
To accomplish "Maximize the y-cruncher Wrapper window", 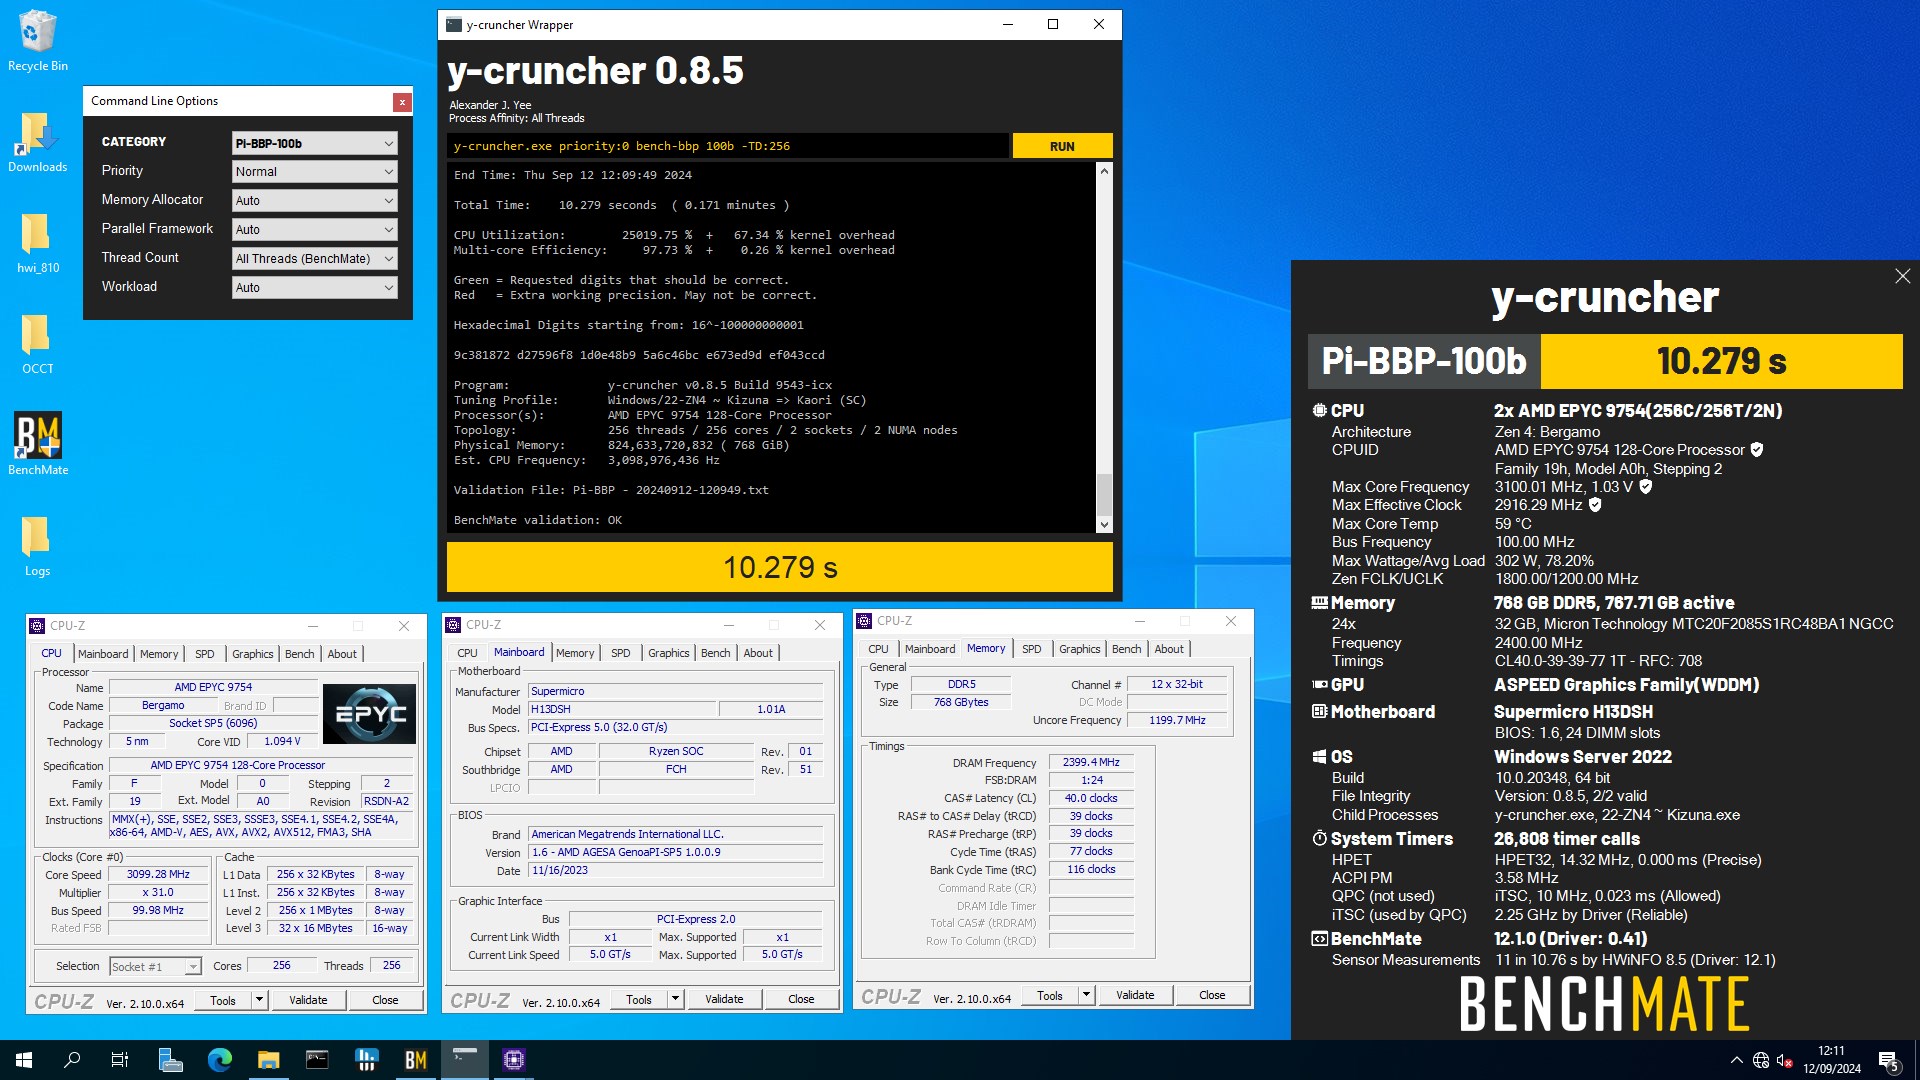I will [1052, 25].
